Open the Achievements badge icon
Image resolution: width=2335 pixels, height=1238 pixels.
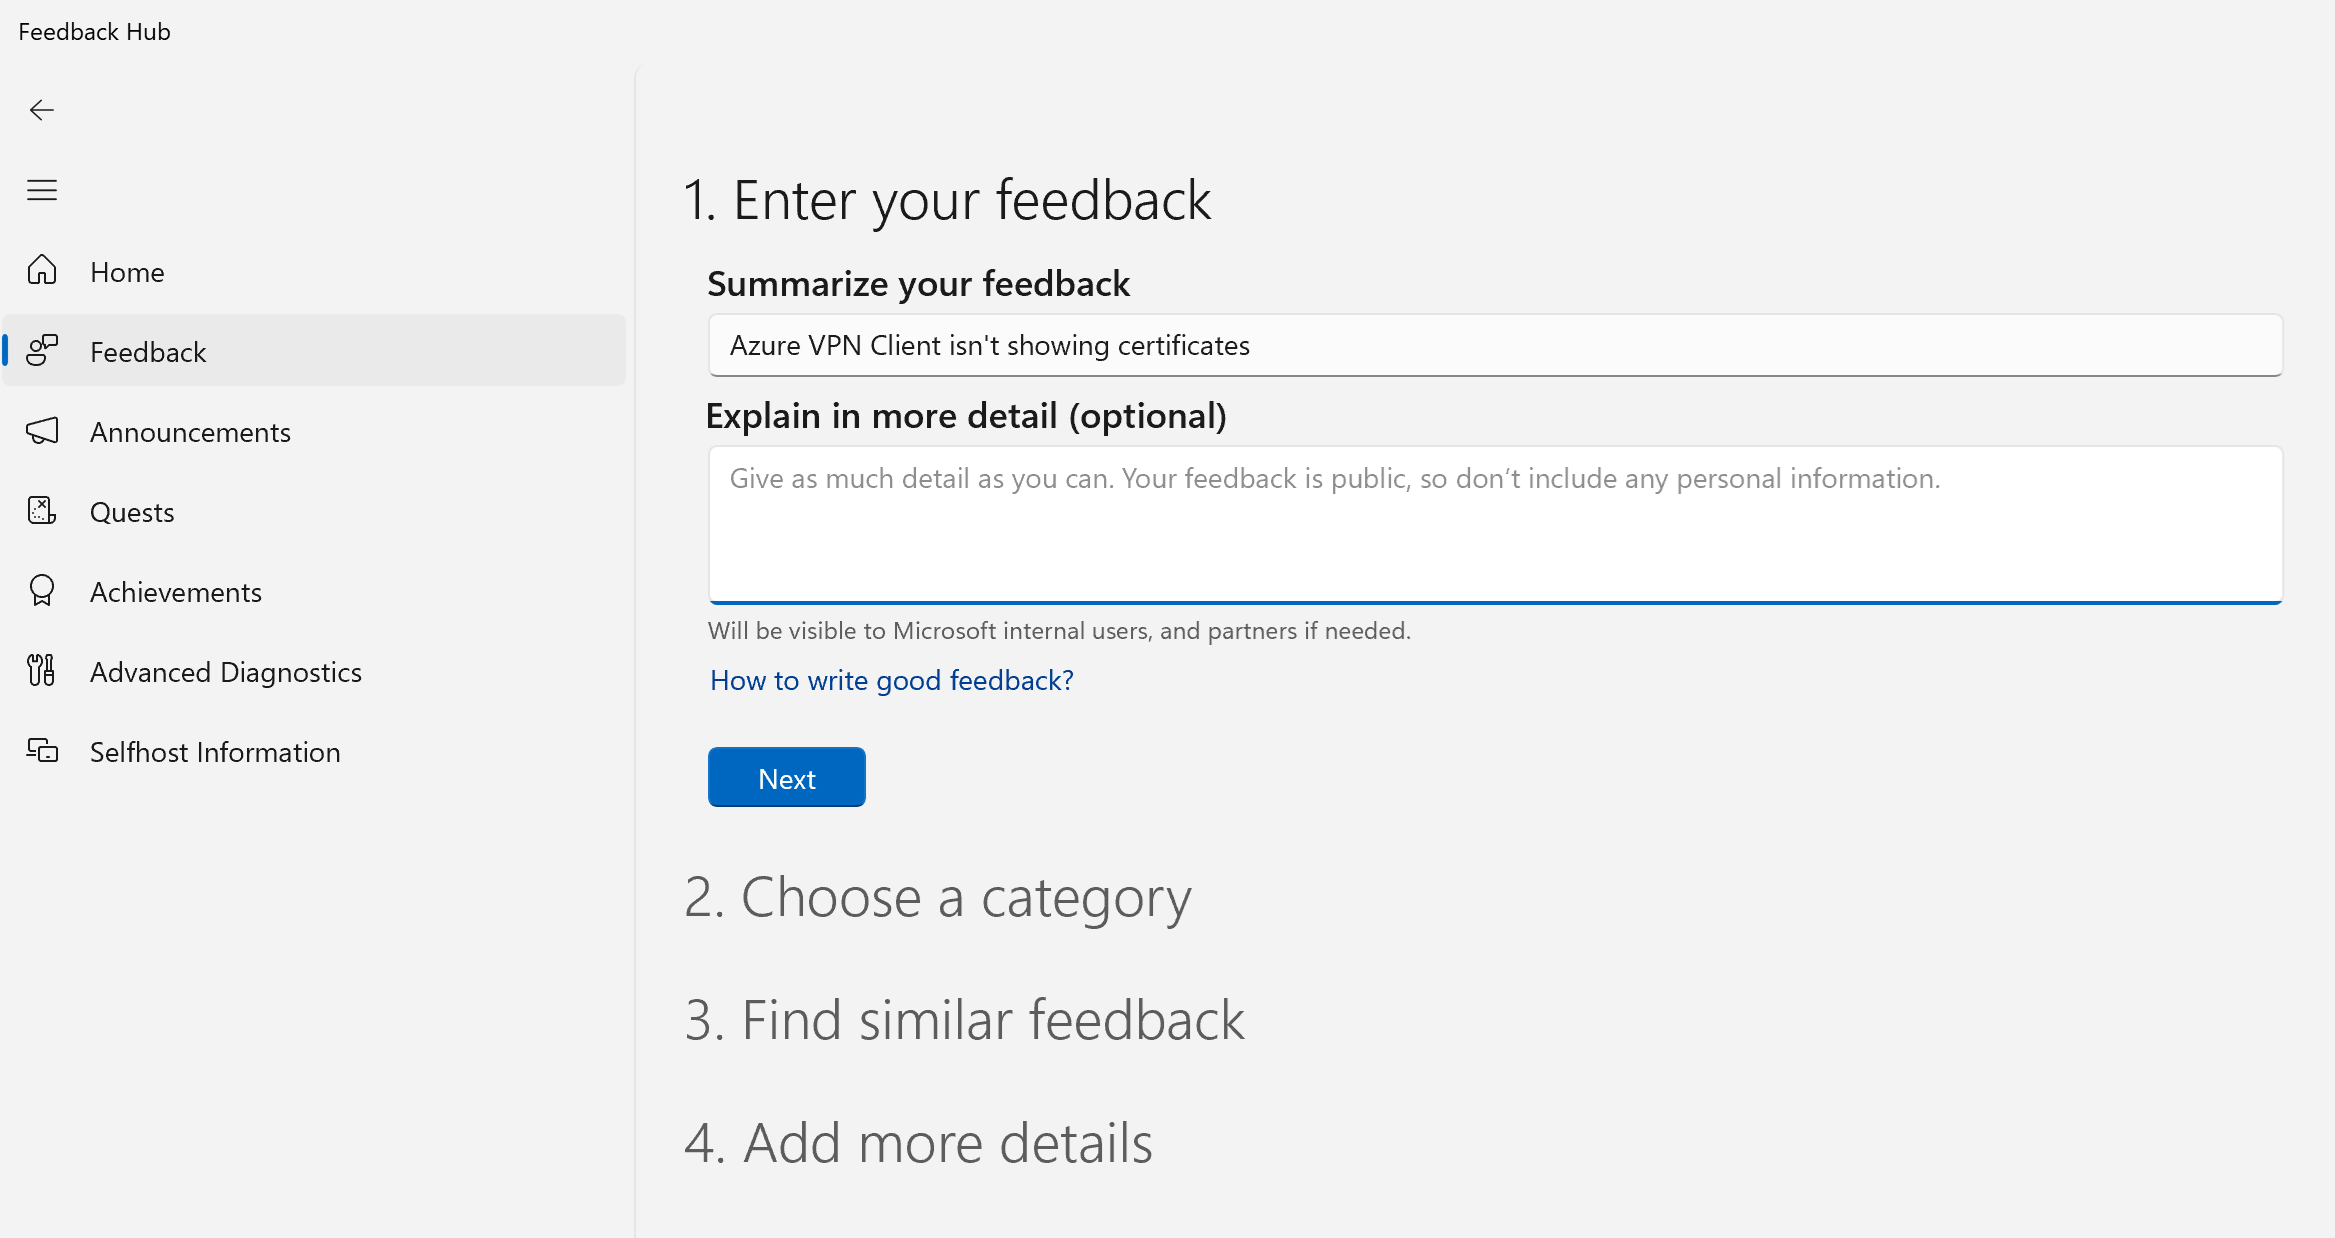pyautogui.click(x=42, y=591)
